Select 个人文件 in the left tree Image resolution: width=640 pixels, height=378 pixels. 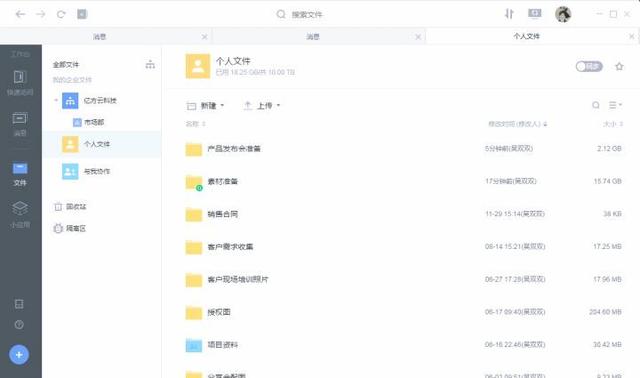tap(102, 144)
